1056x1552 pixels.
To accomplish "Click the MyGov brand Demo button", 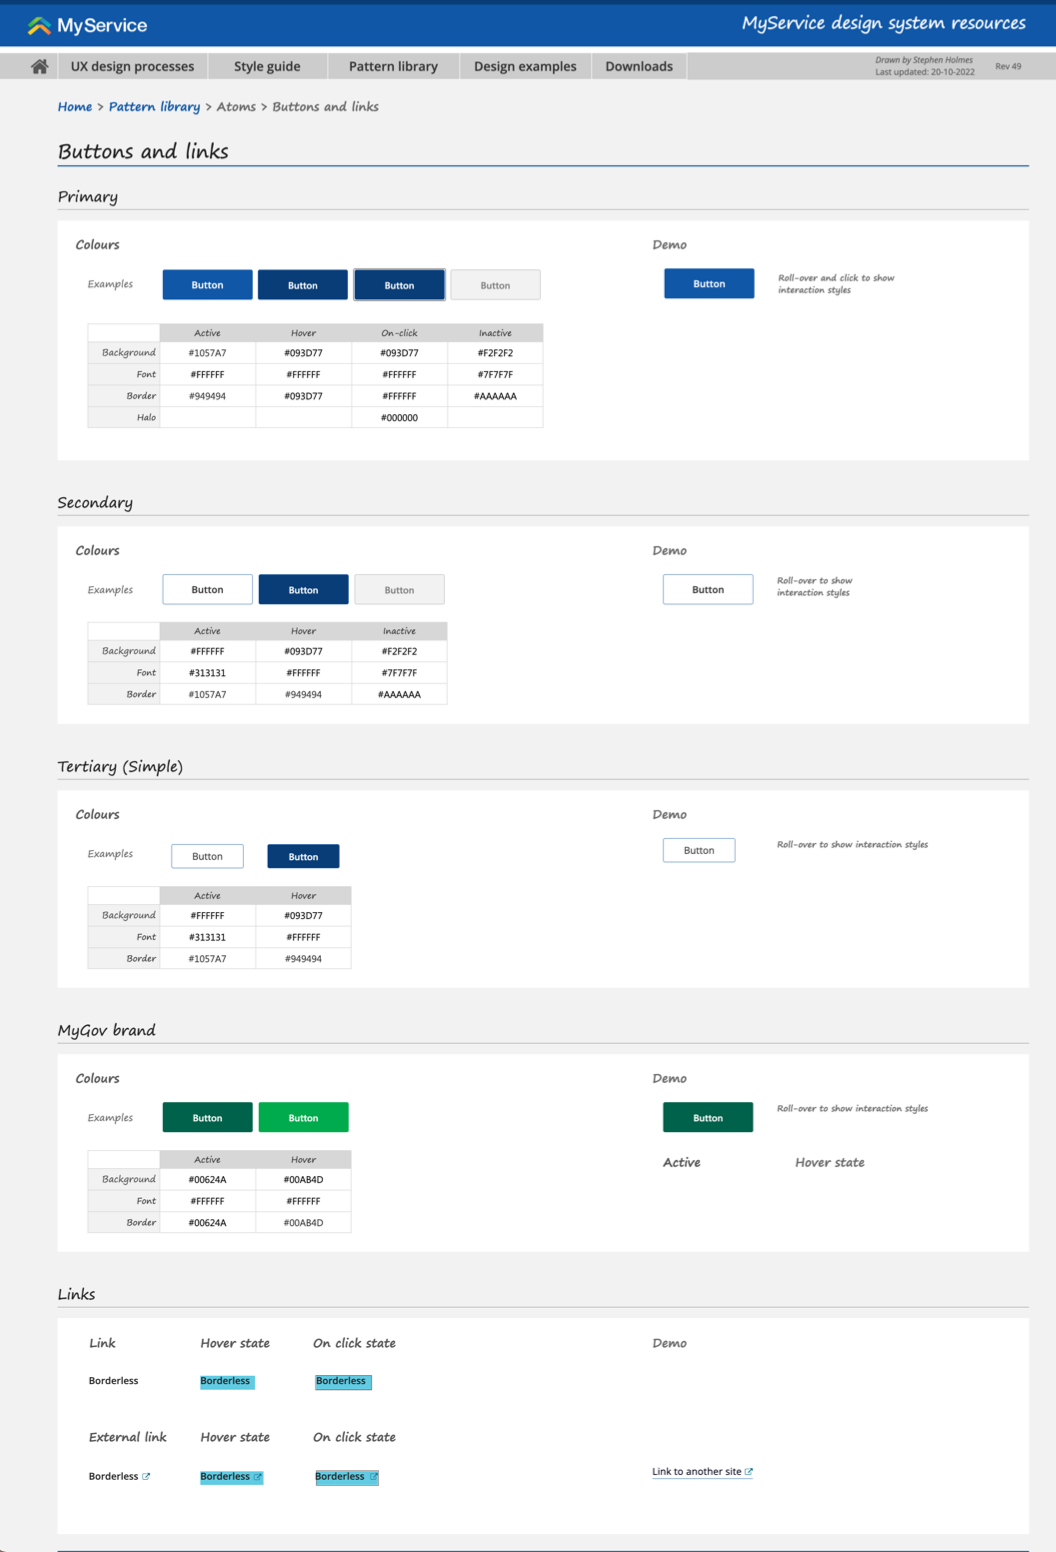I will click(708, 1117).
